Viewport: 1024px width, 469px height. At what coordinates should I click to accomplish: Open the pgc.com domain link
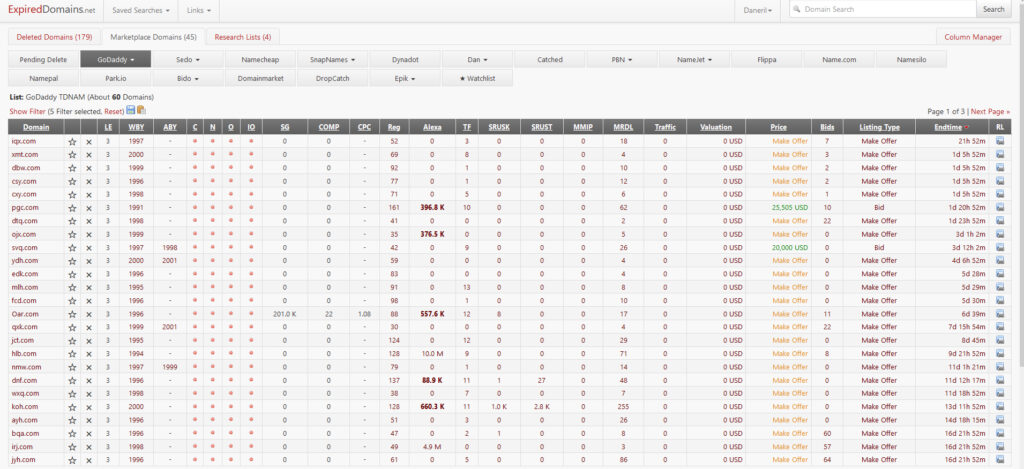(x=25, y=208)
